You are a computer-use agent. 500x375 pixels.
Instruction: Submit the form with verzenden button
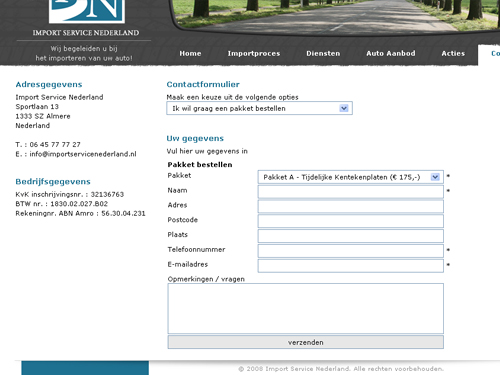coord(306,342)
